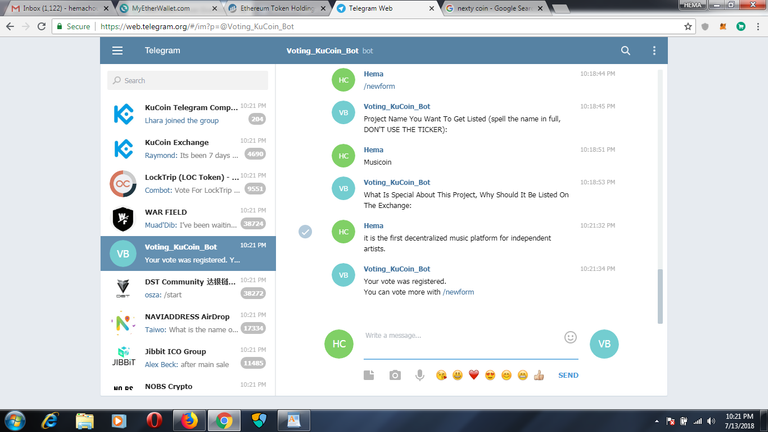Screen dimensions: 768x432
Task: Click the SEND button
Action: (568, 375)
